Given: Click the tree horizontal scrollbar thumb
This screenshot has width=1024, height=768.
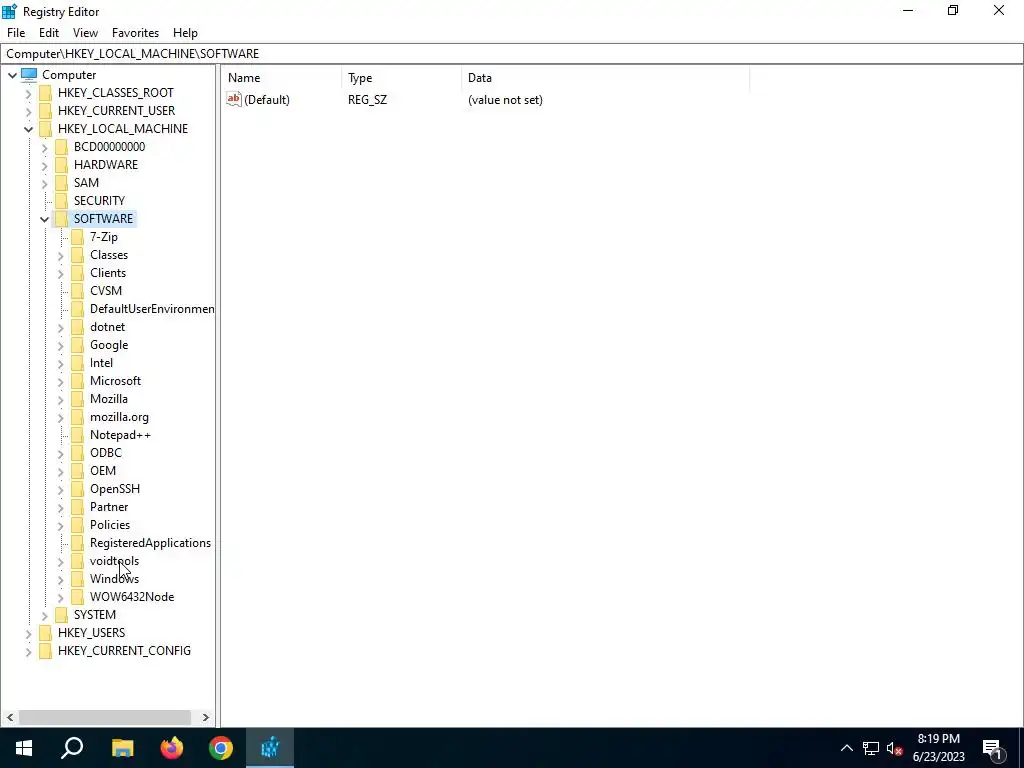Looking at the screenshot, I should click(x=104, y=717).
